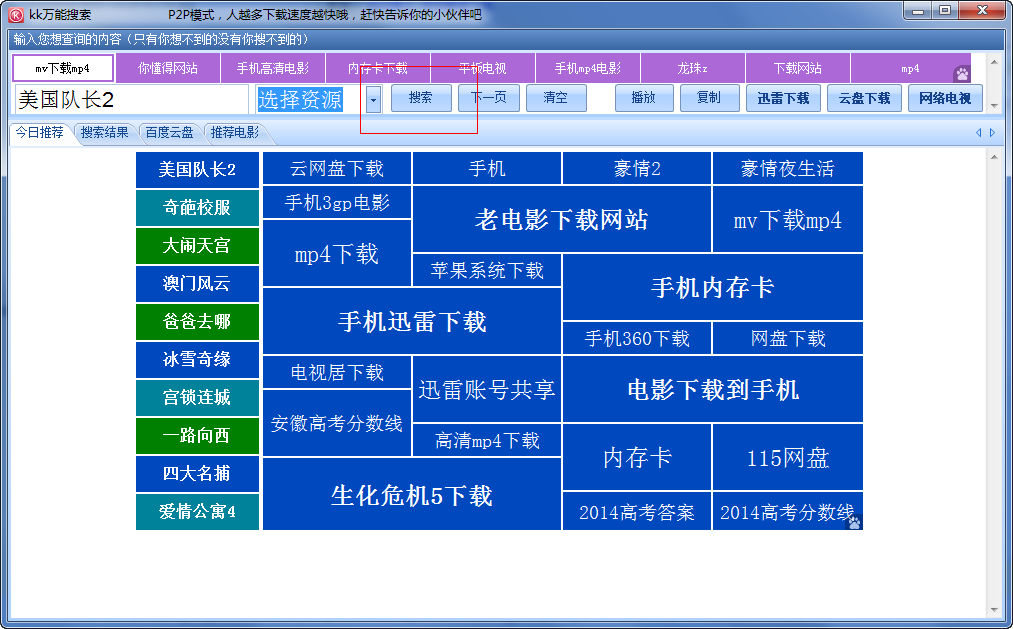Screen dimensions: 1013x629
Task: Click the 手机迅雷下载 tile
Action: pos(412,321)
